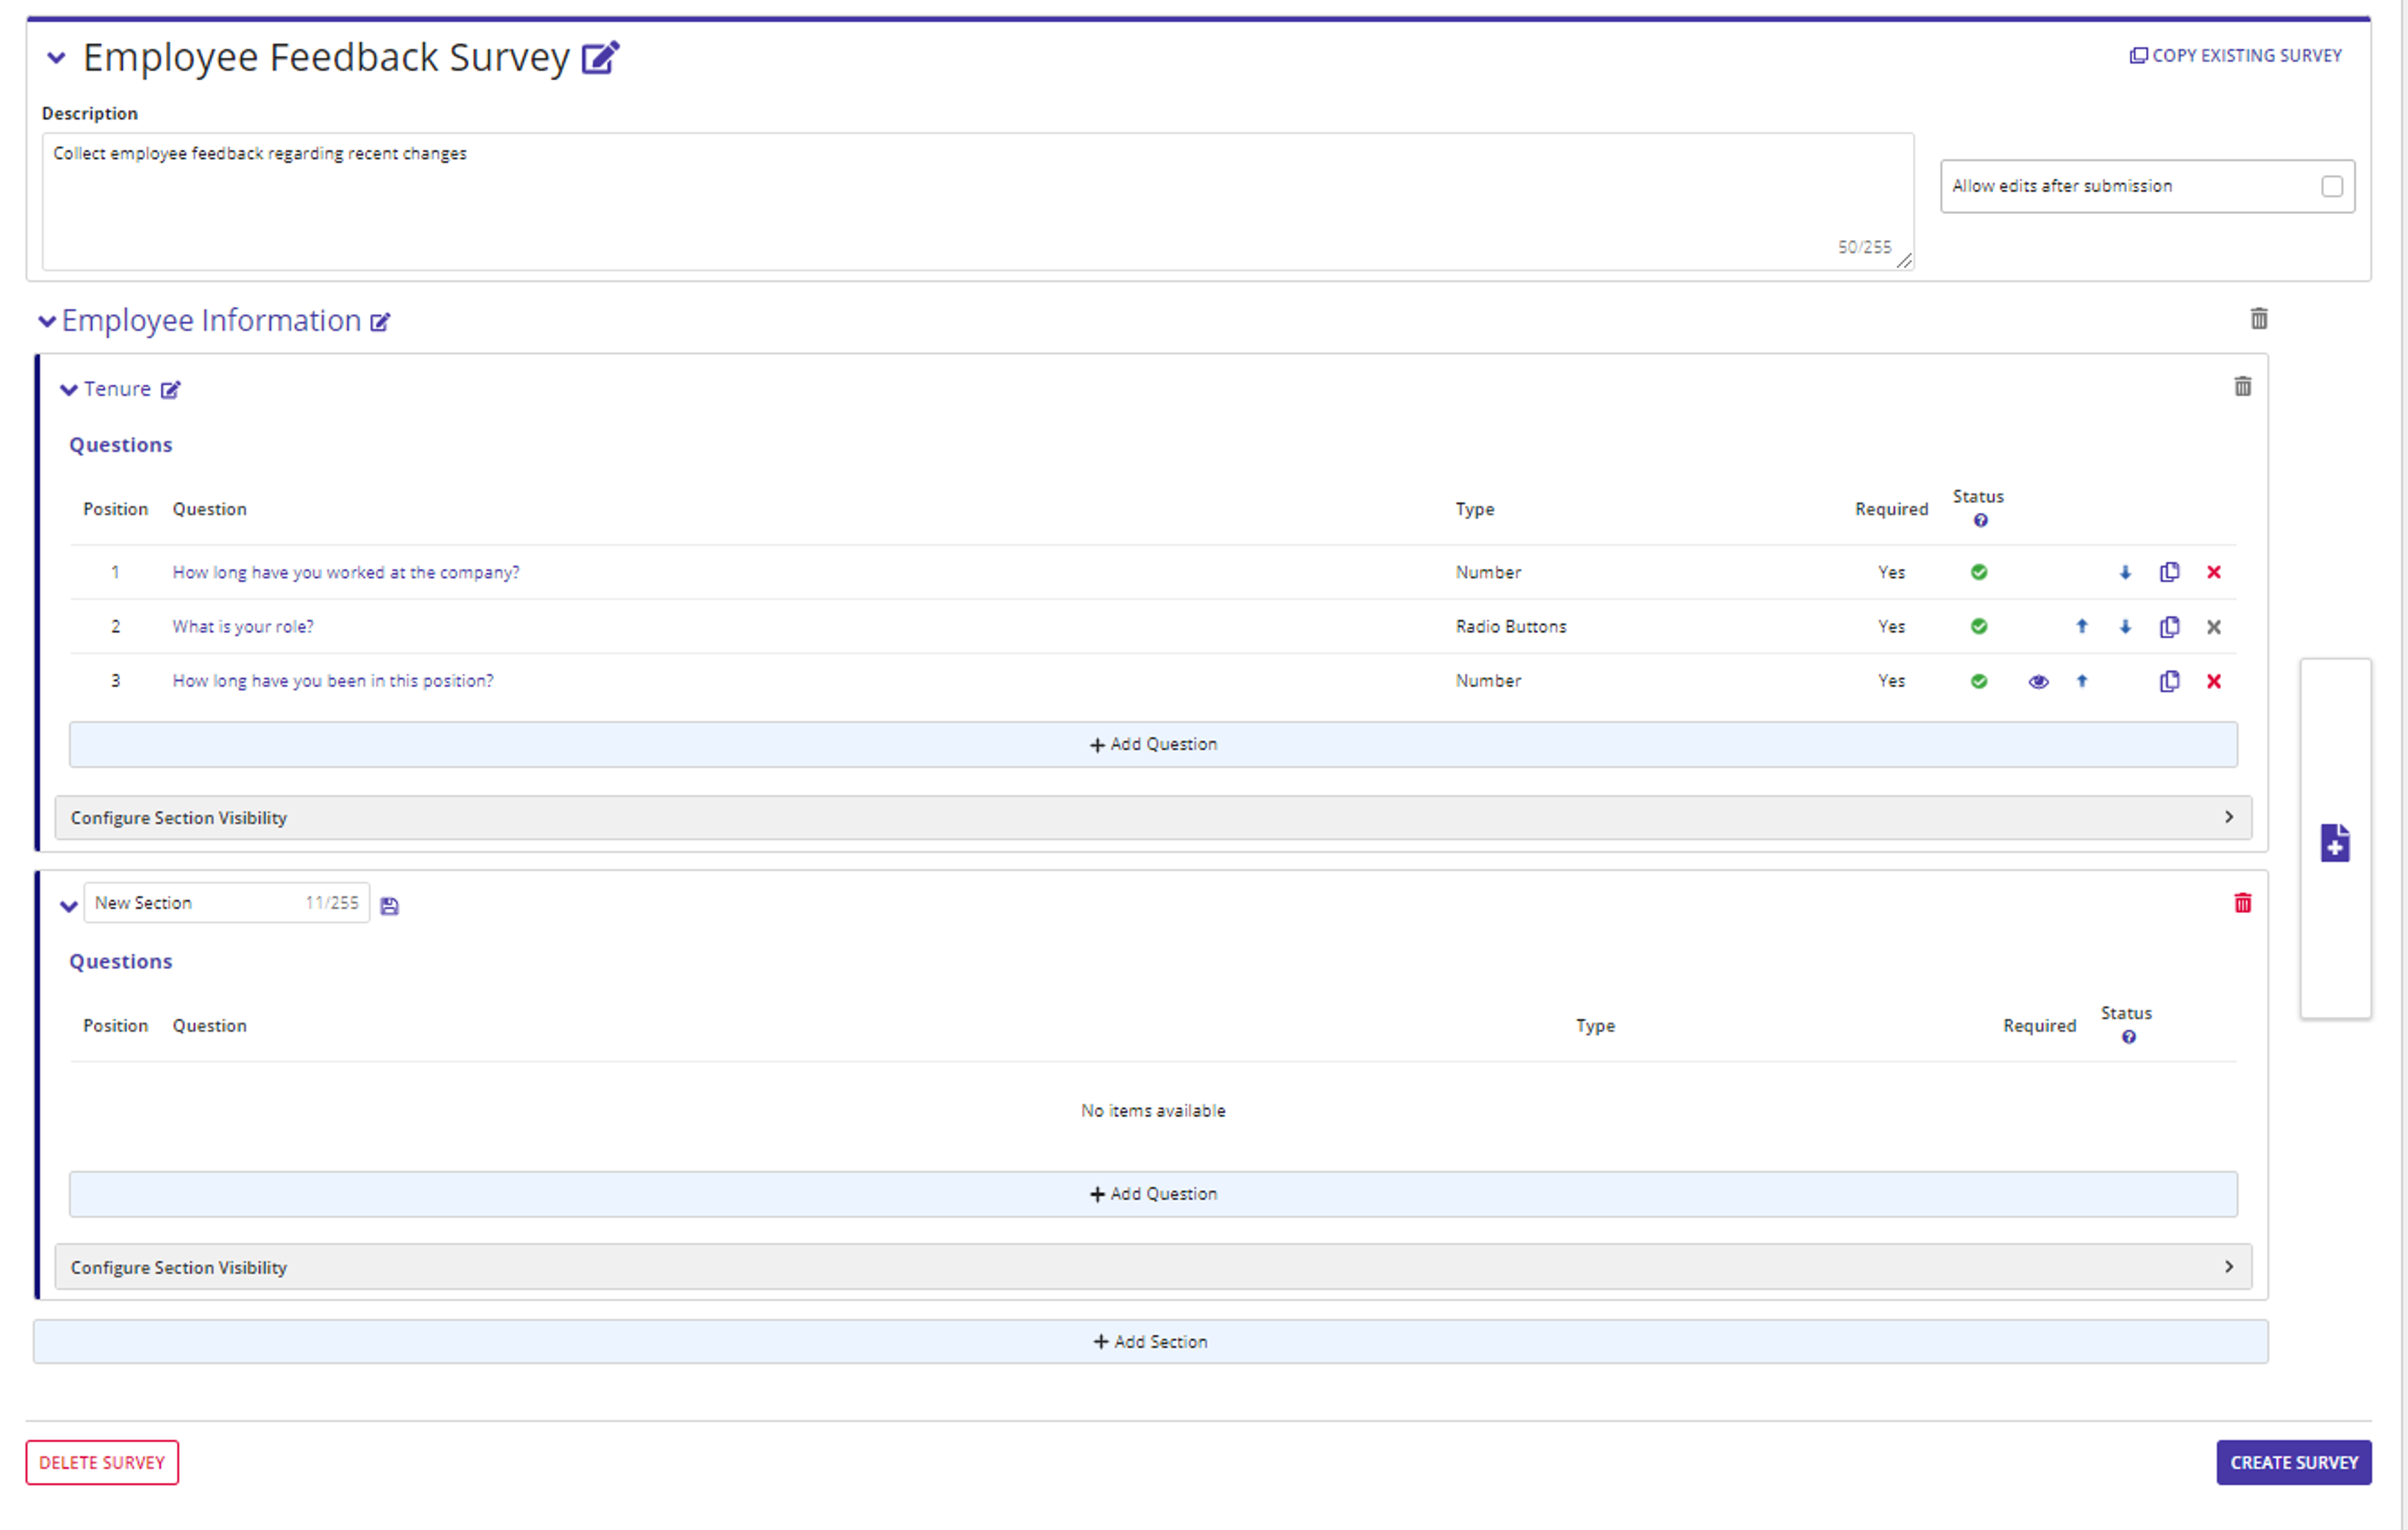Click the add-page icon on right sidebar
This screenshot has height=1530, width=2408.
point(2335,843)
